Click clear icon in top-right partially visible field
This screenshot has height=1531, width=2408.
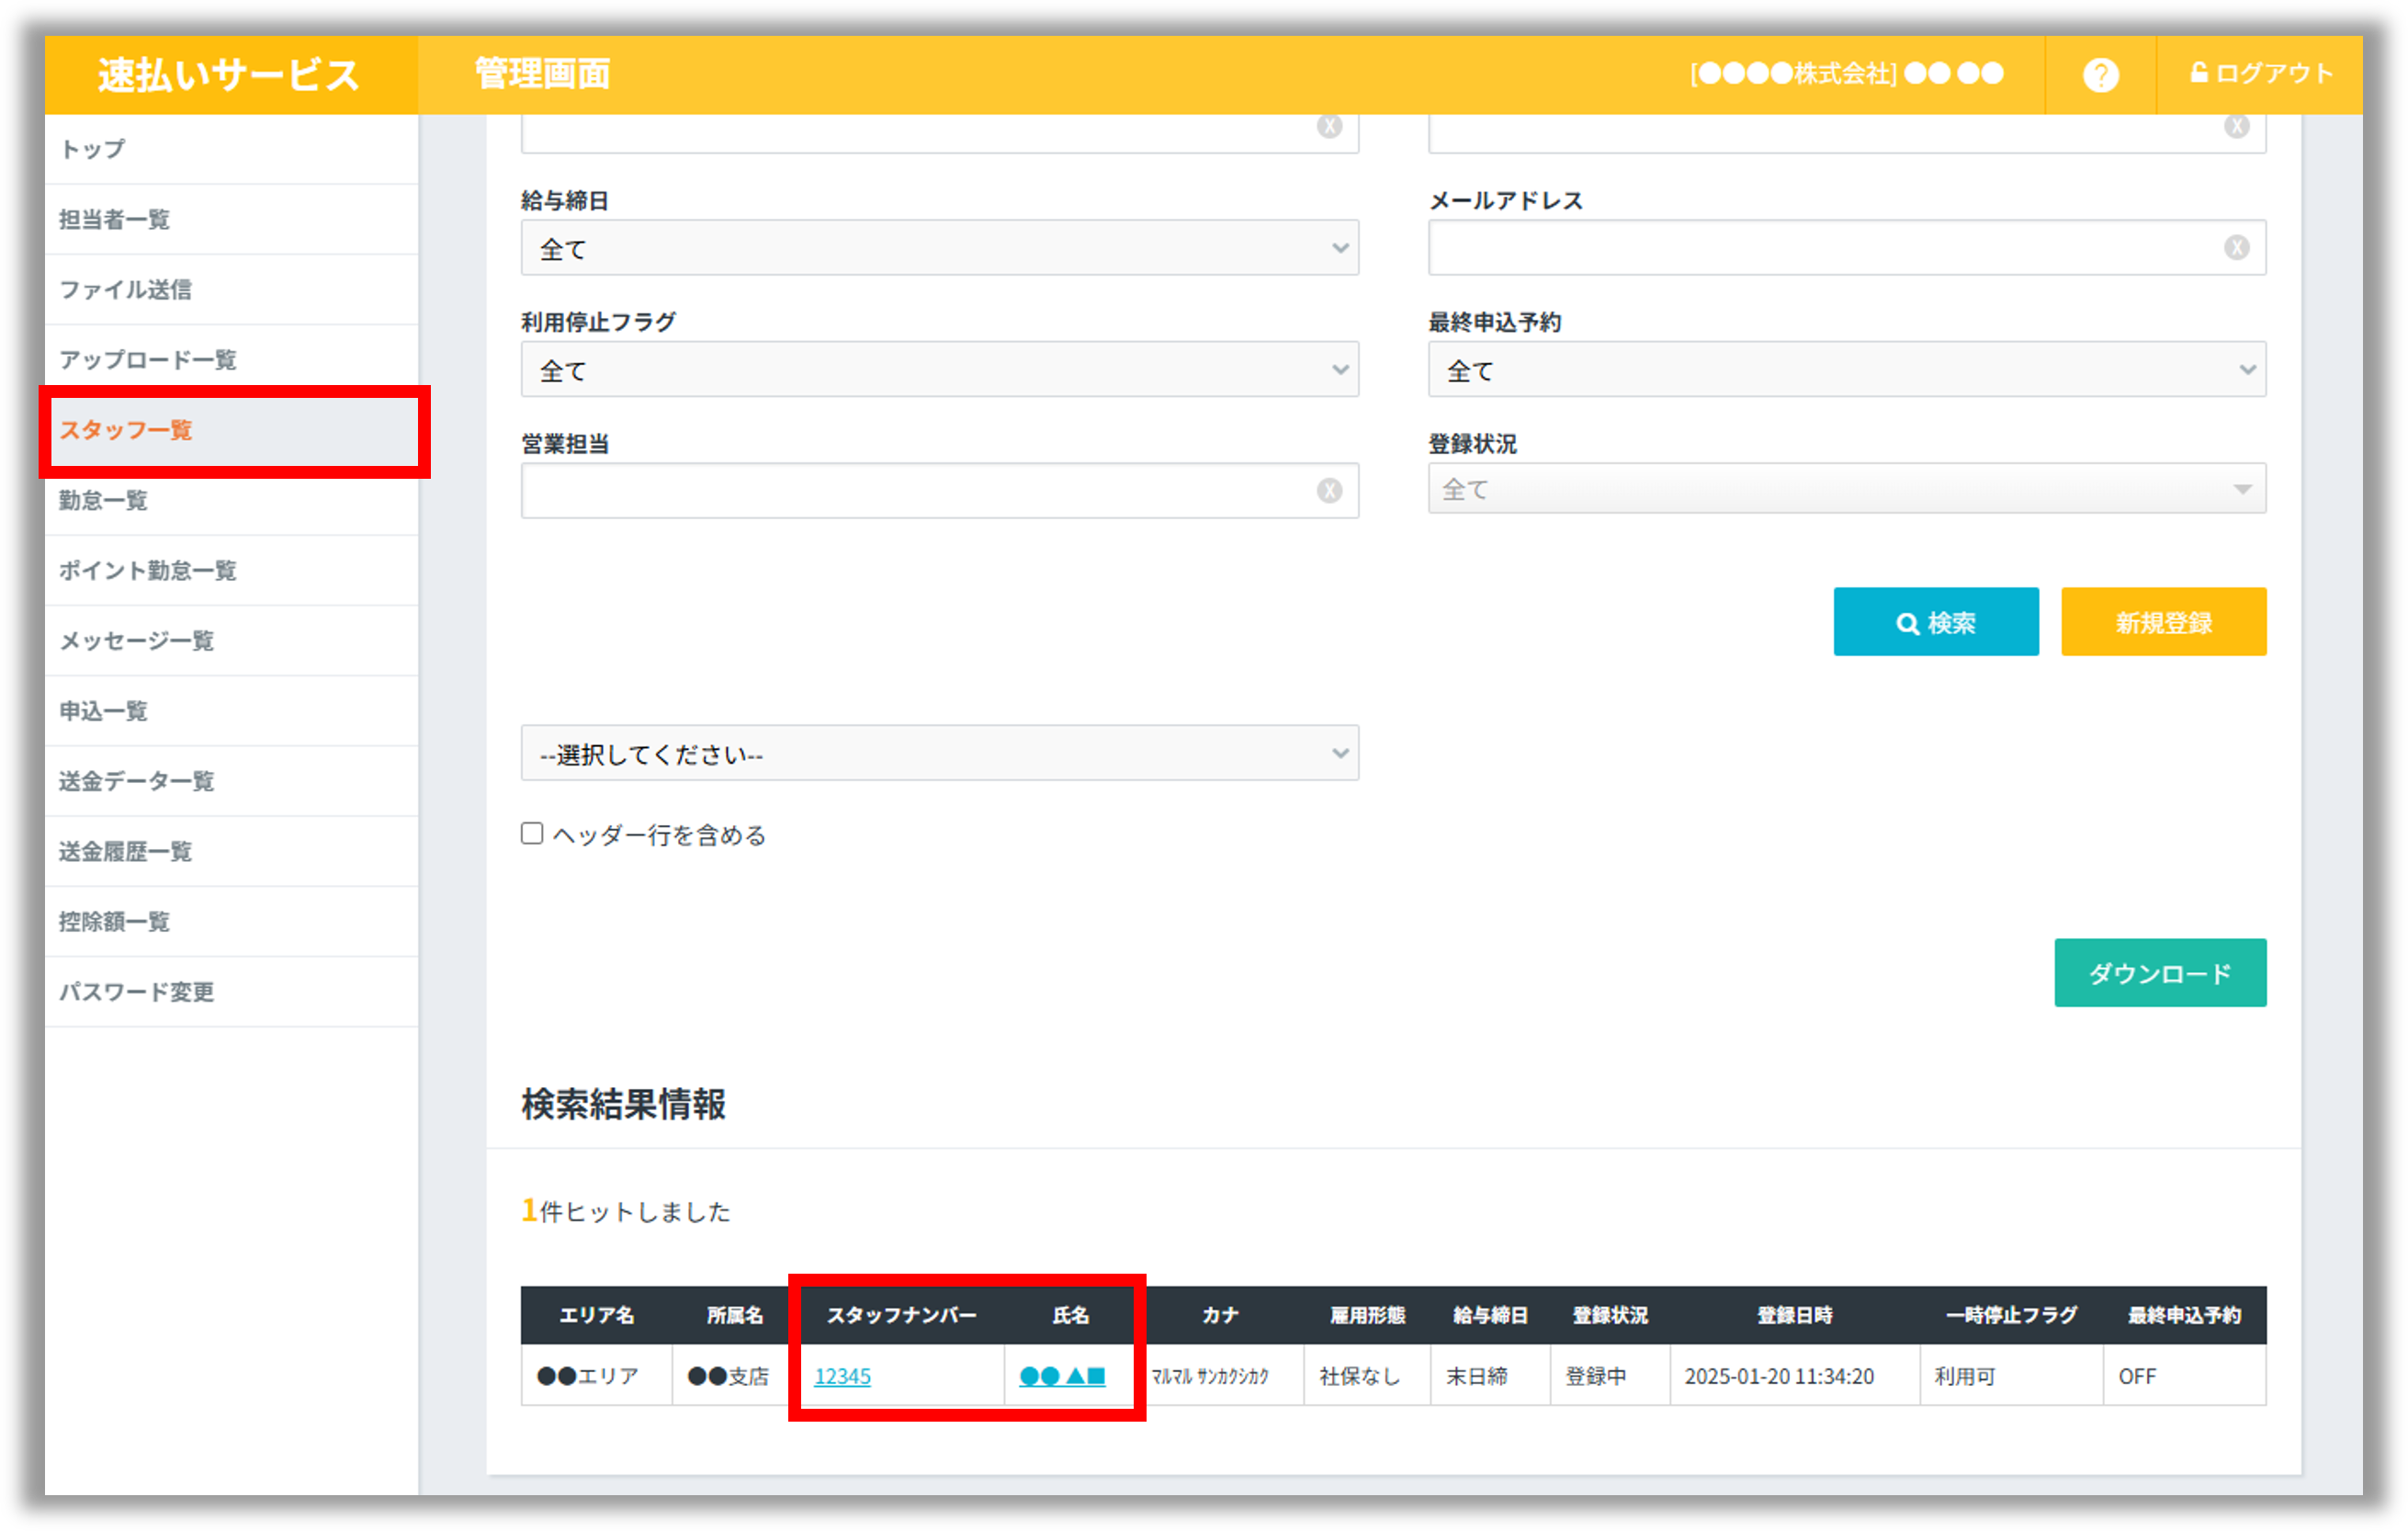click(x=2236, y=127)
